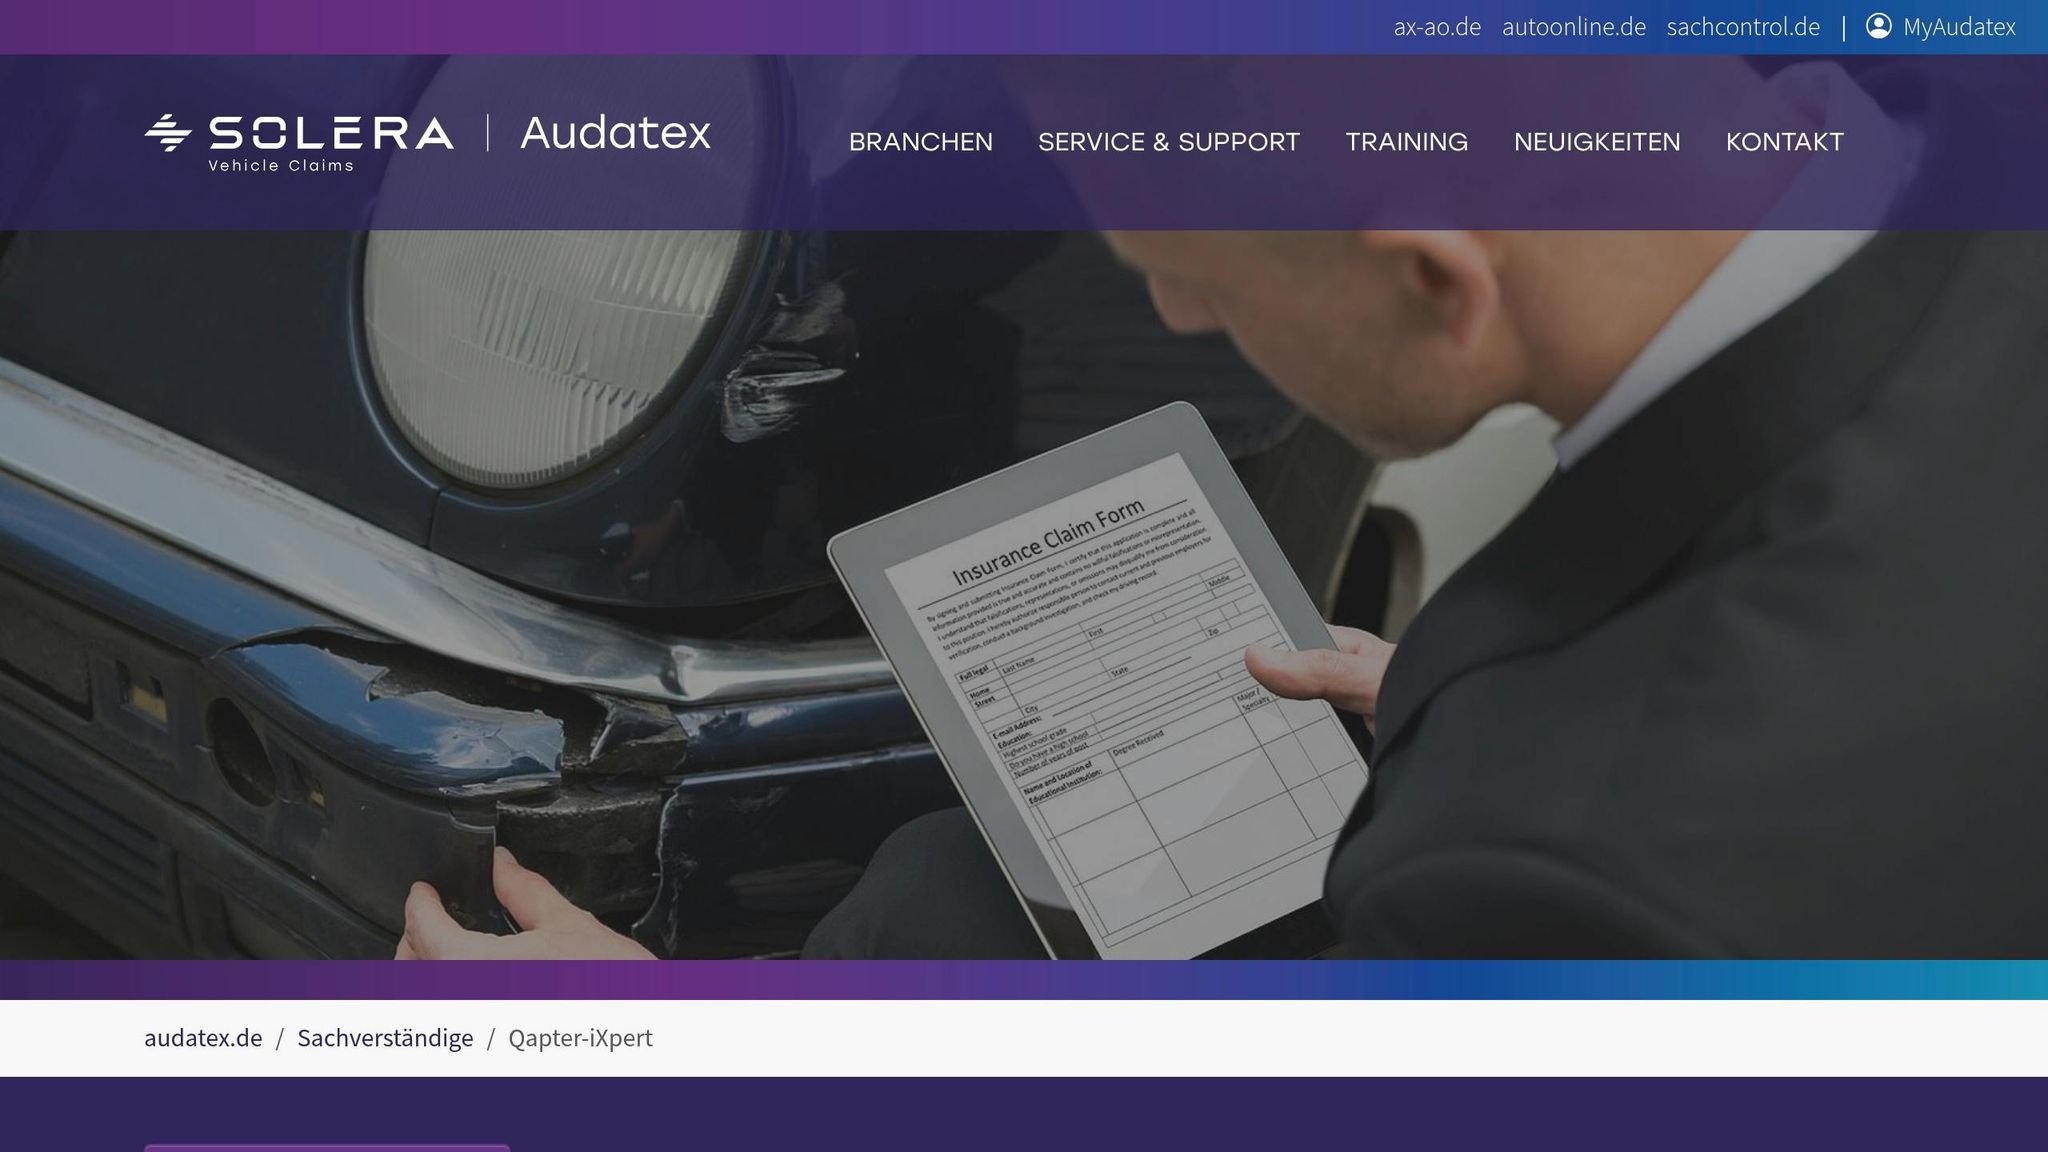Viewport: 2048px width, 1152px height.
Task: Select the Kontakt menu item
Action: [1785, 142]
